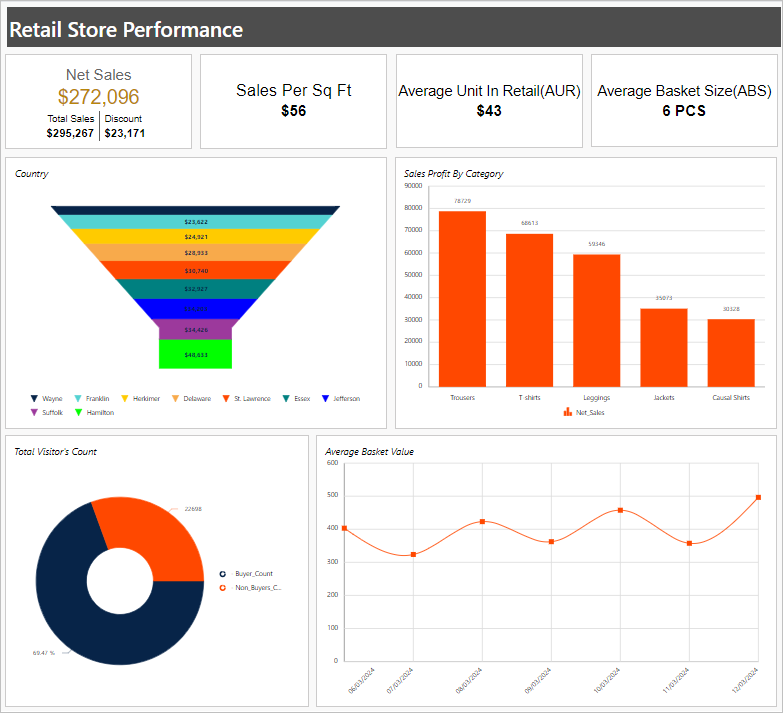783x713 pixels.
Task: Click the 6 PCS basket size value
Action: pyautogui.click(x=684, y=111)
